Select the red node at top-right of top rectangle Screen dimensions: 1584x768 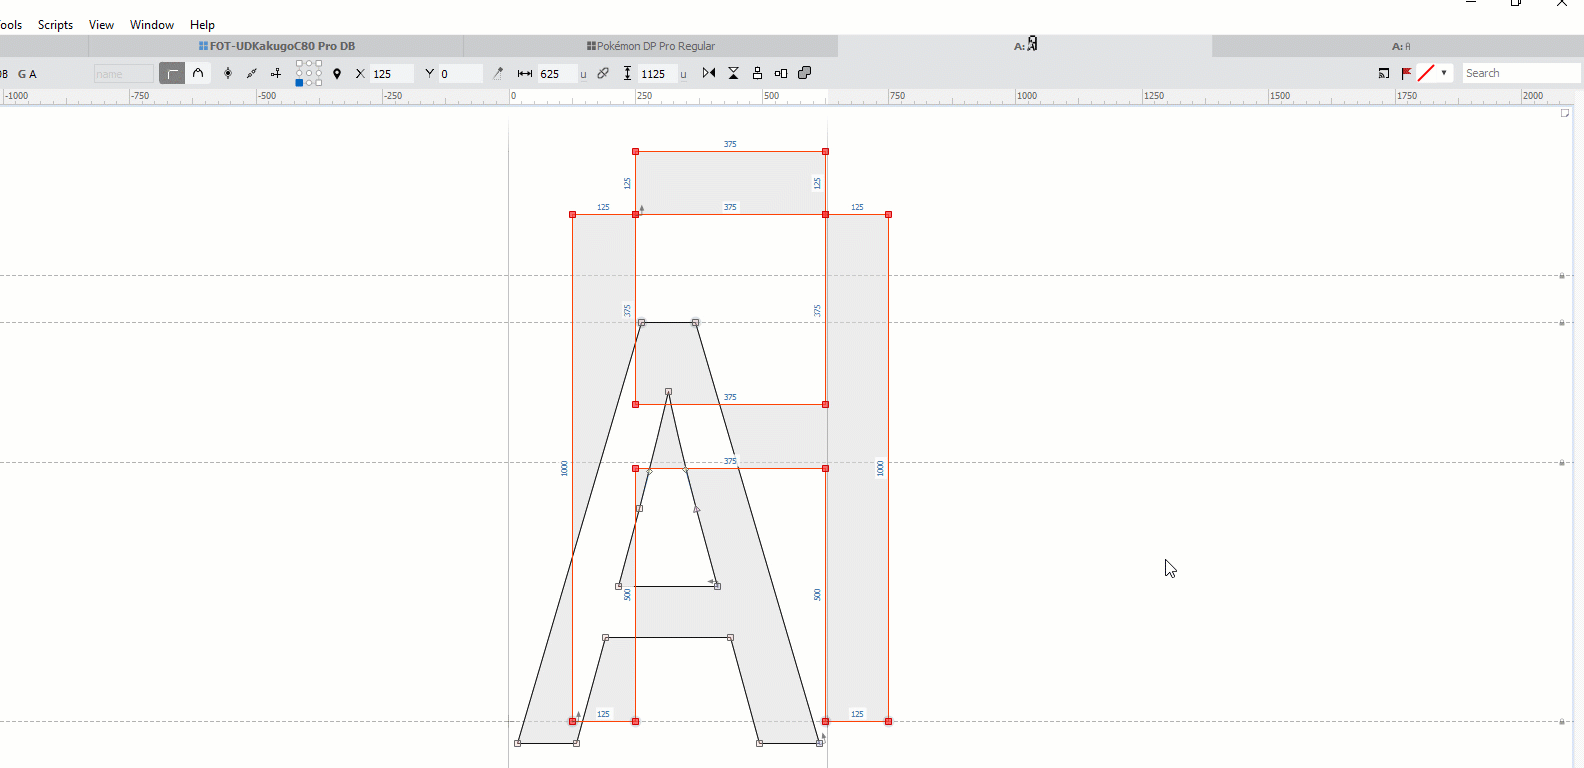click(x=825, y=151)
